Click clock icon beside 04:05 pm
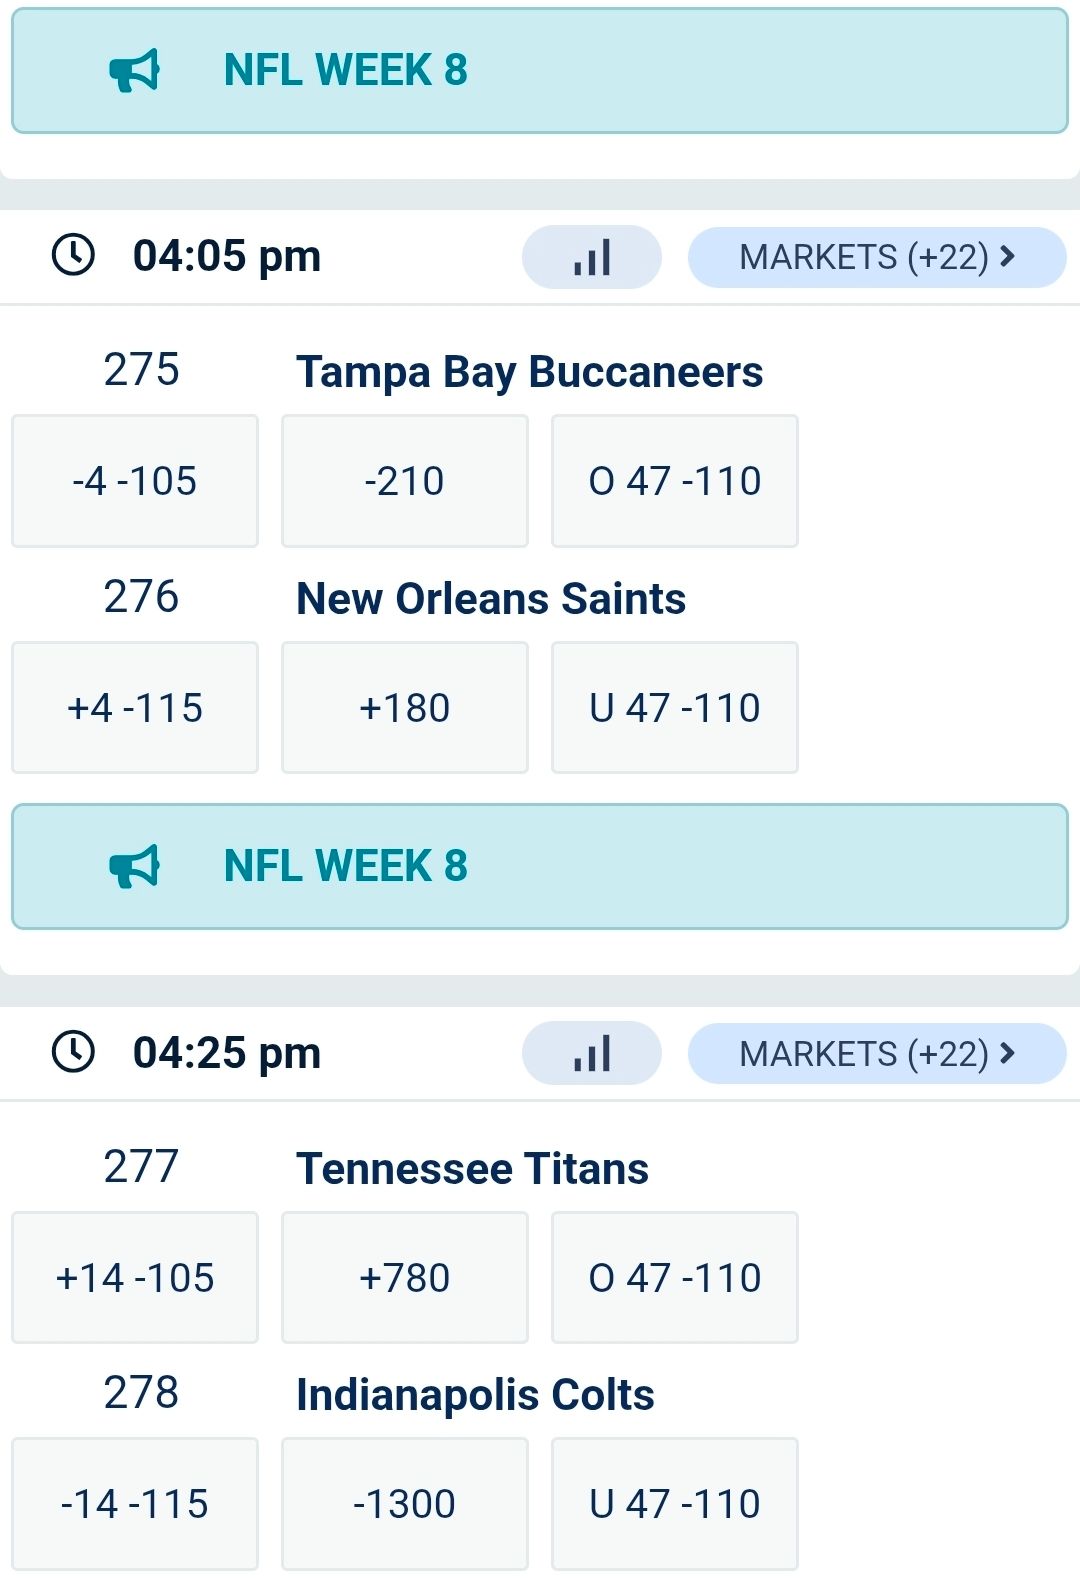This screenshot has width=1080, height=1583. coord(73,255)
